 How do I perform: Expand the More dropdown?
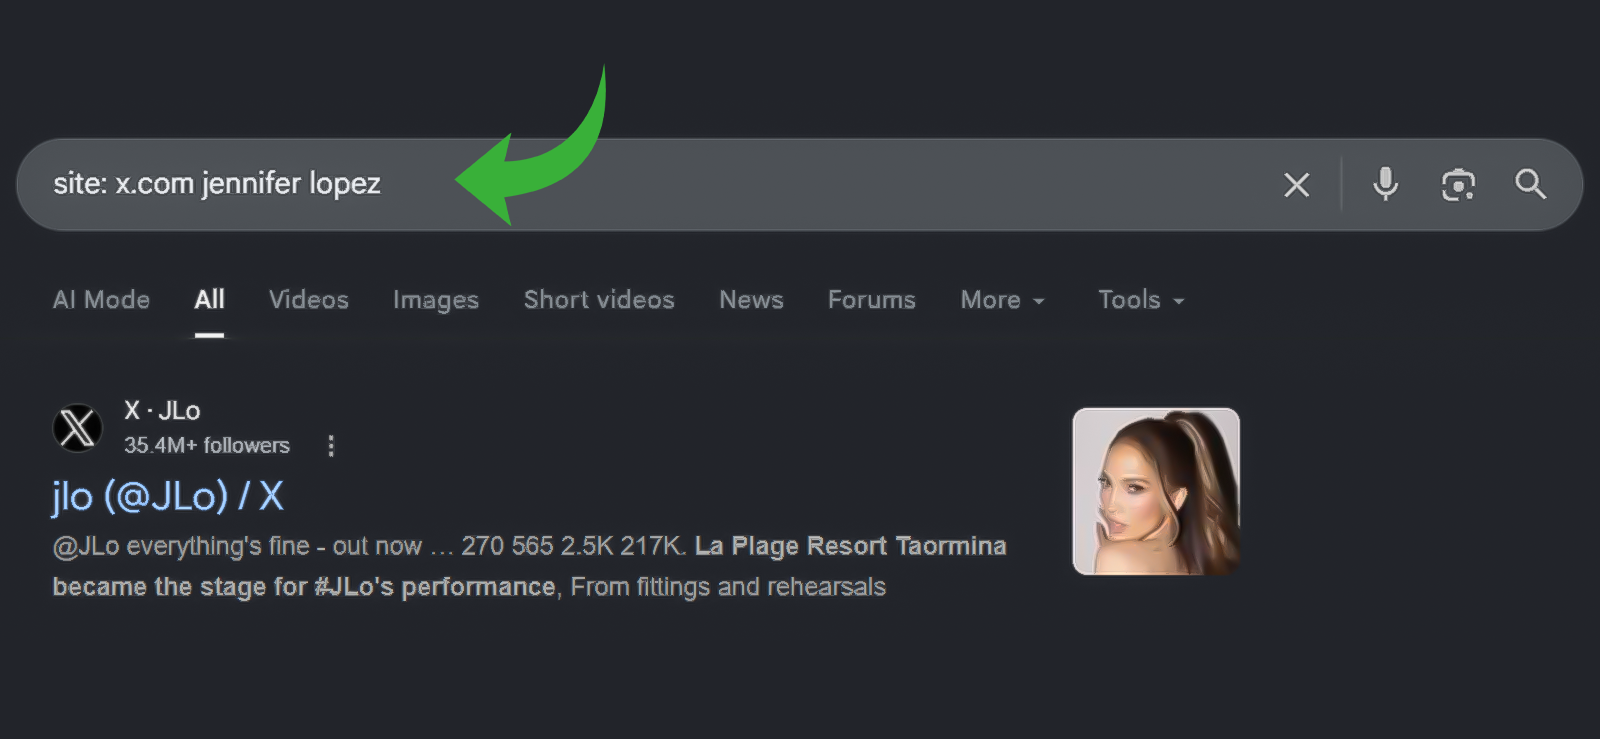1003,300
